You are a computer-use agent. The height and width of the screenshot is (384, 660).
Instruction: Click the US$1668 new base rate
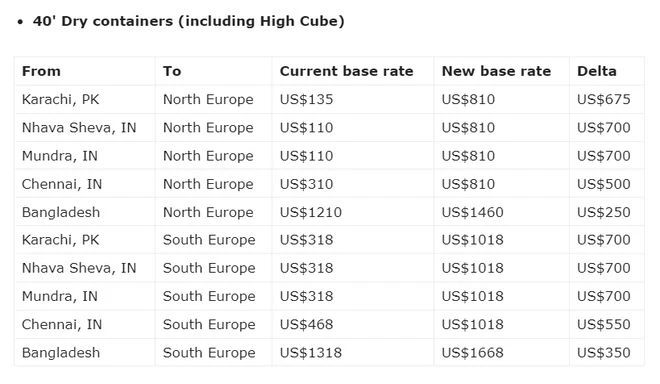[x=473, y=353]
